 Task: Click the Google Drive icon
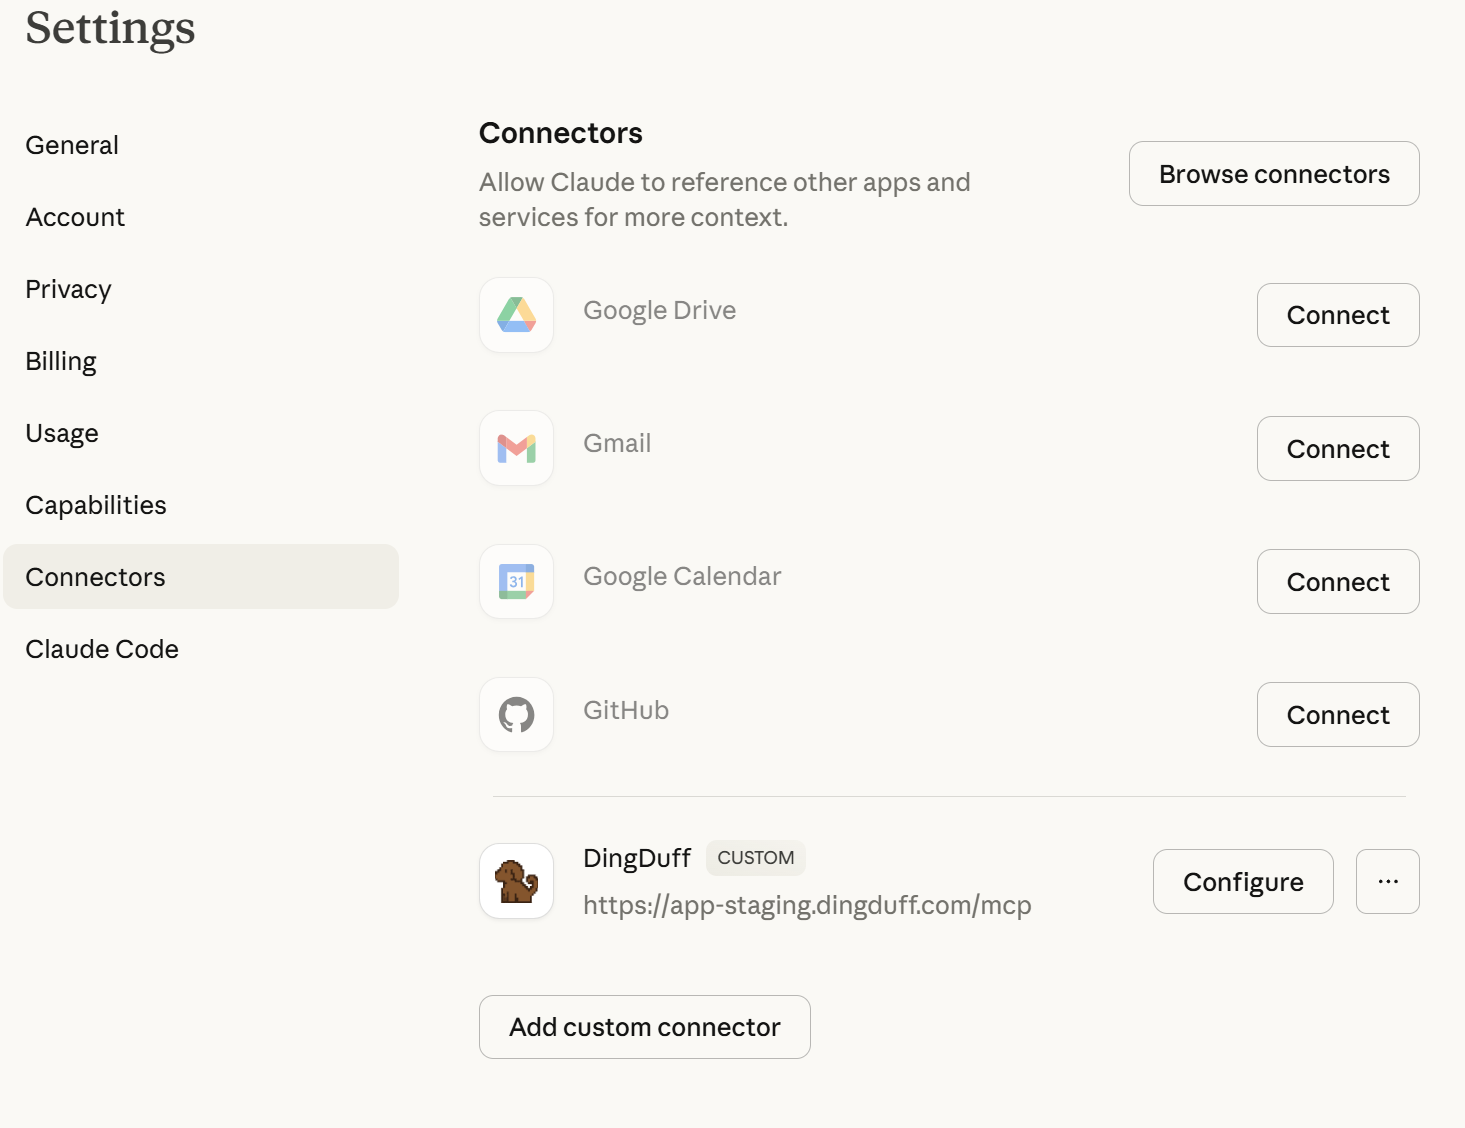[516, 315]
